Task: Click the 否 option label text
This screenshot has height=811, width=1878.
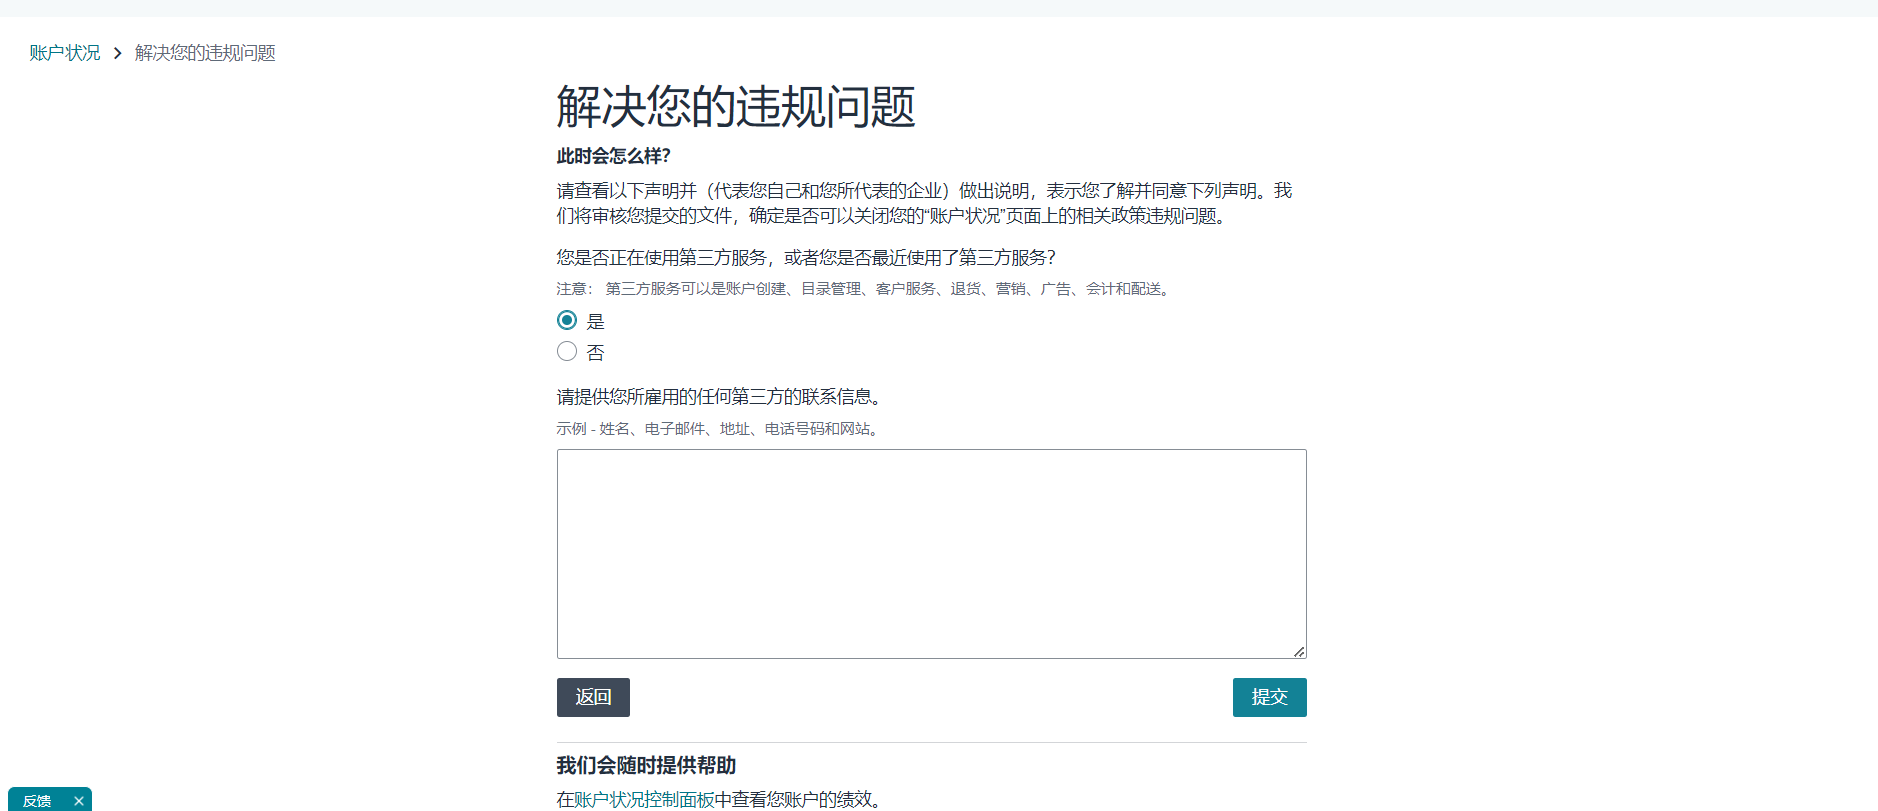Action: pos(595,352)
